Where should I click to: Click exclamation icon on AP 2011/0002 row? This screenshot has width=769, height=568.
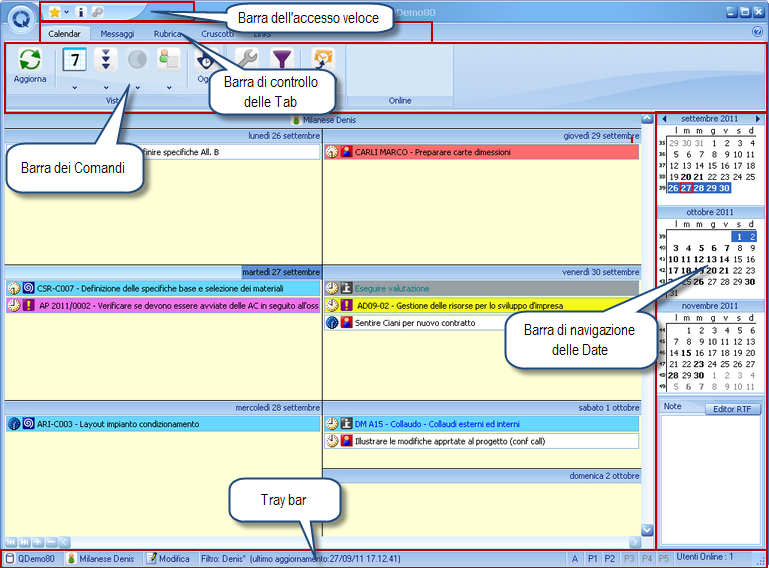tap(28, 306)
